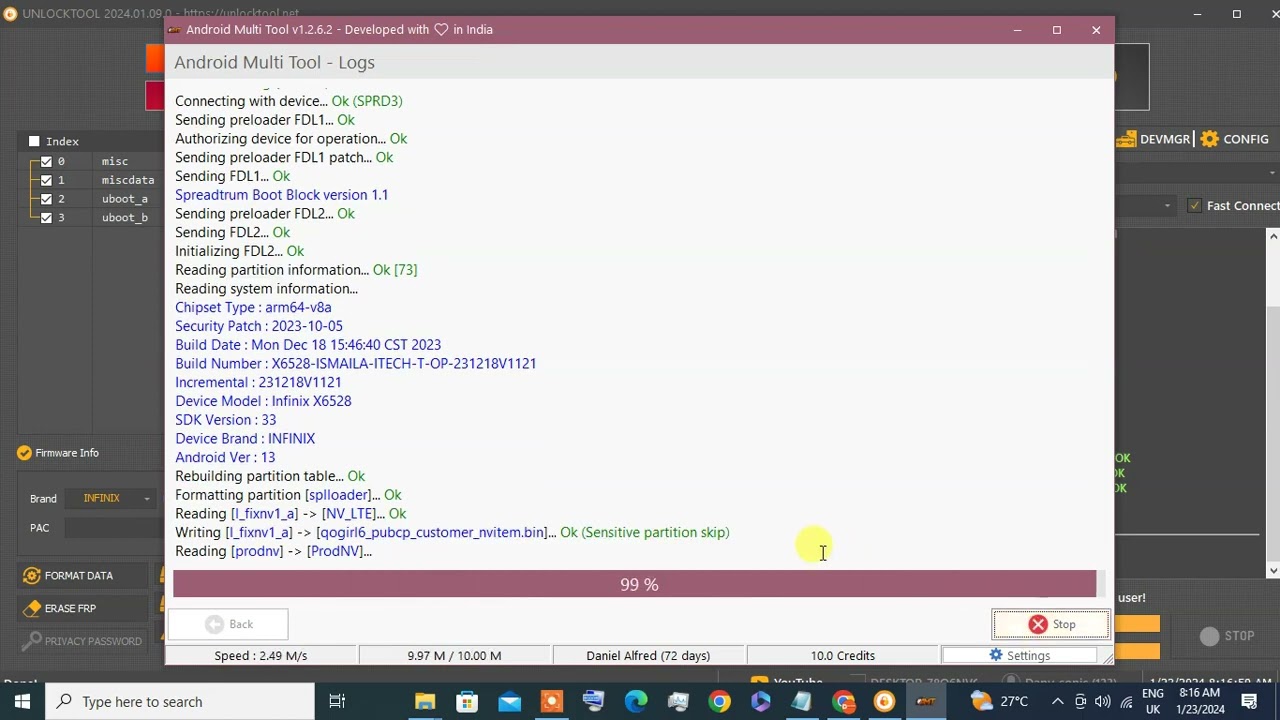
Task: Click the PAC input field
Action: click(111, 528)
